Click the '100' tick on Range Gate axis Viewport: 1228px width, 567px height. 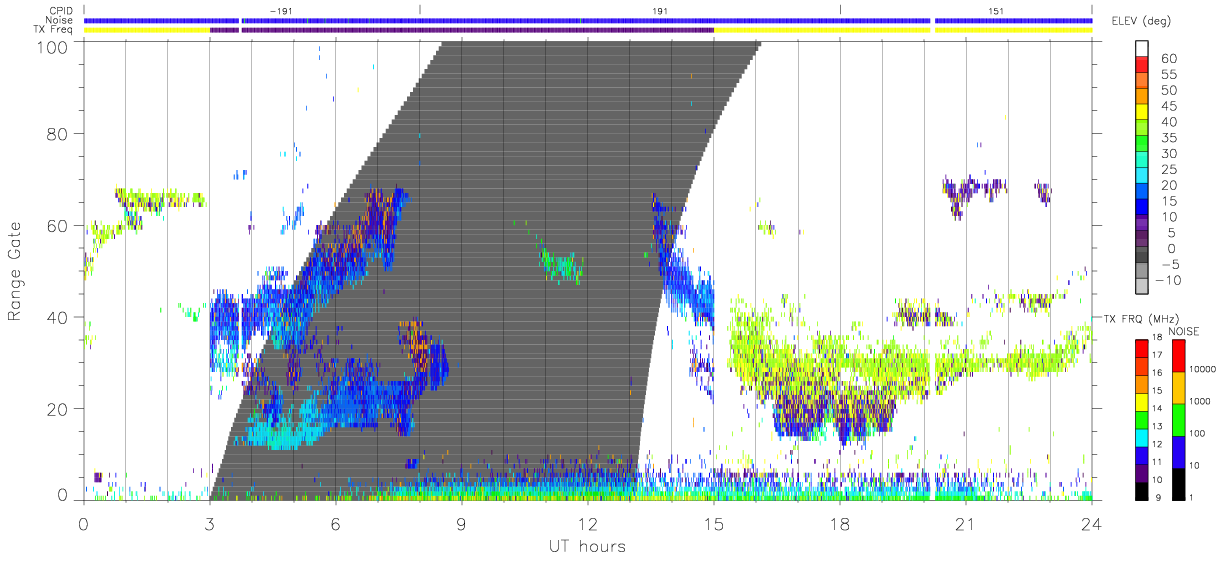[54, 46]
